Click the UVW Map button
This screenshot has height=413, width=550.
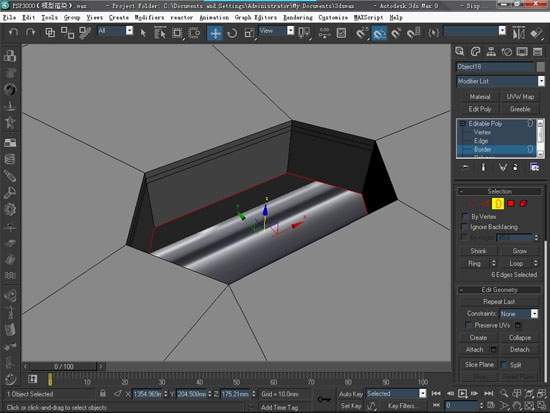pyautogui.click(x=520, y=97)
